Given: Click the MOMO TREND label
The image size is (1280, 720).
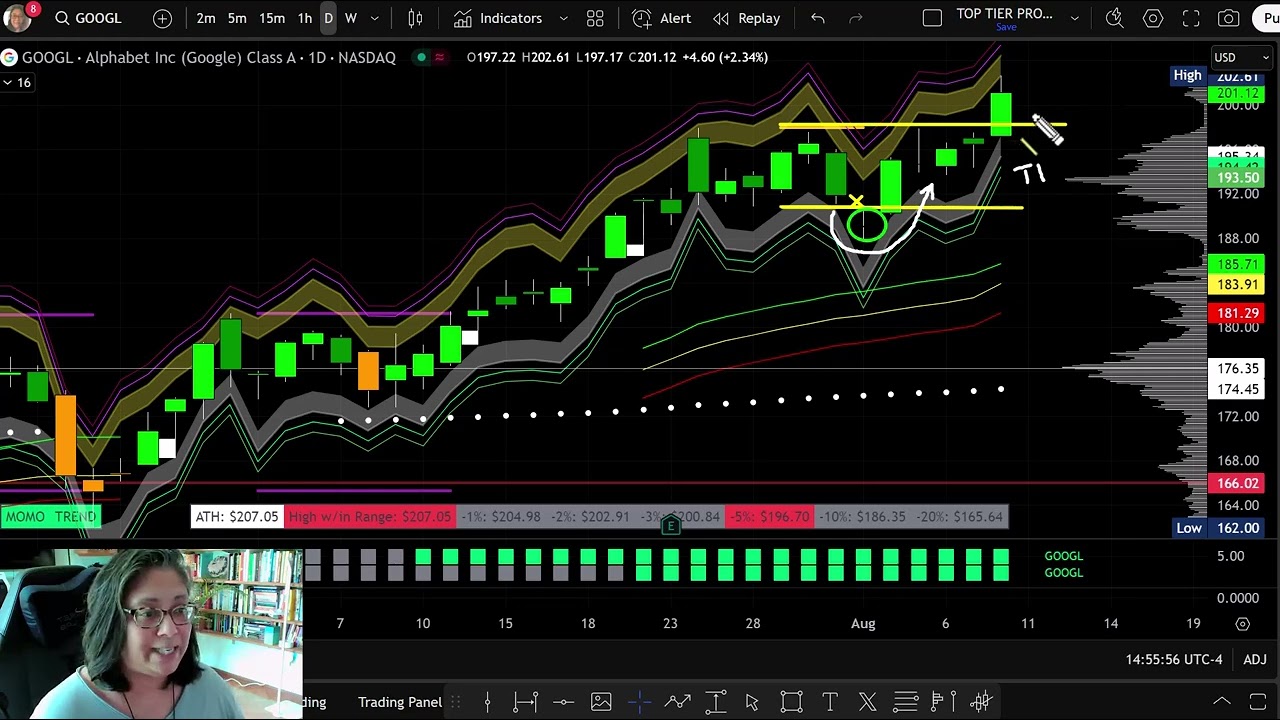Looking at the screenshot, I should pyautogui.click(x=50, y=517).
